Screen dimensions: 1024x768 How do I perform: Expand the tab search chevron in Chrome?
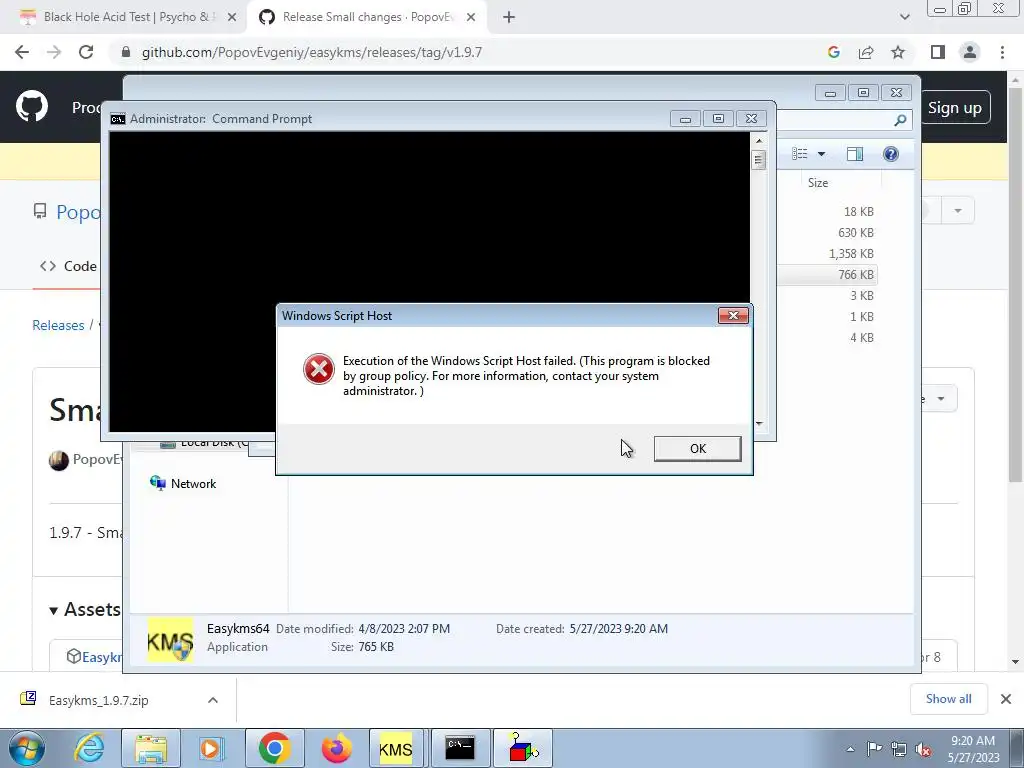(904, 17)
